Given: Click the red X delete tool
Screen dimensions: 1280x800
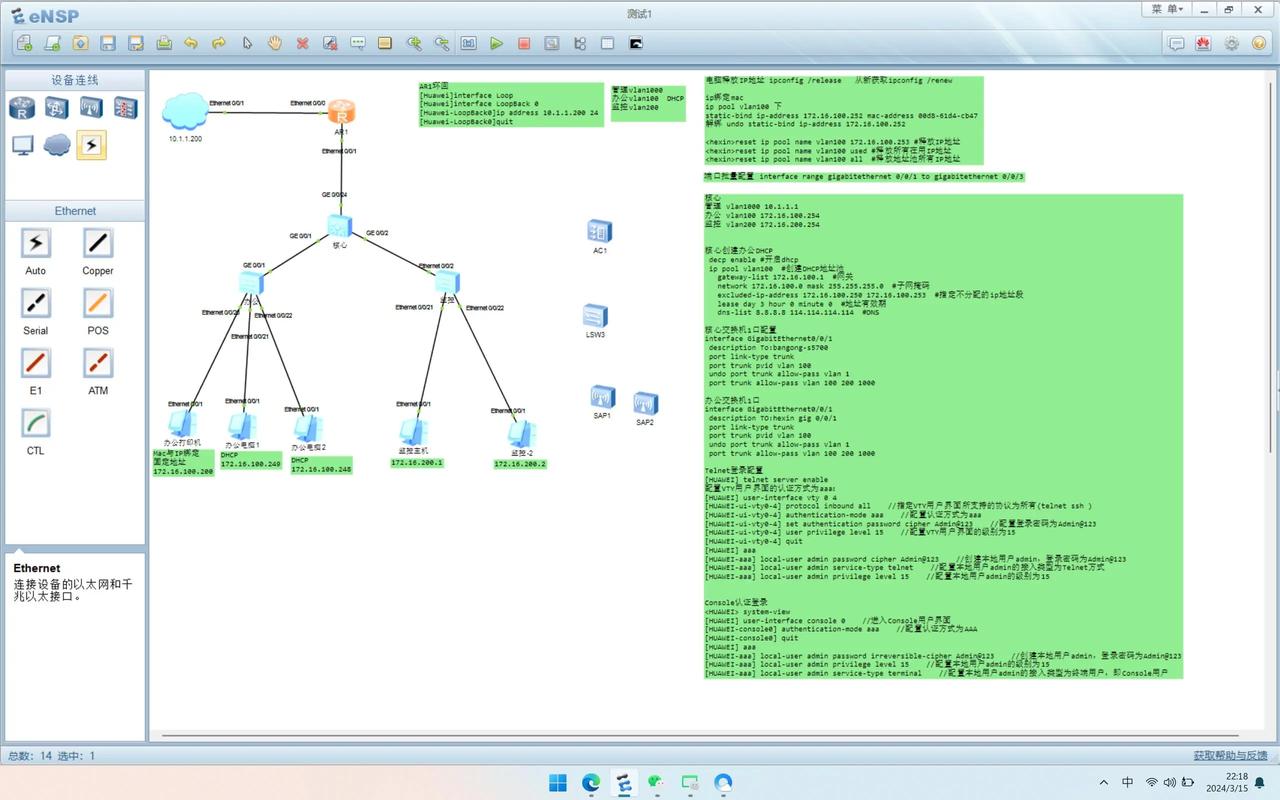Looking at the screenshot, I should click(302, 44).
